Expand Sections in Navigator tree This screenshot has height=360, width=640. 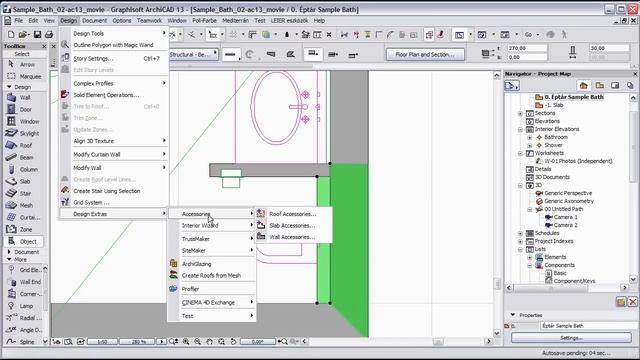coord(520,113)
